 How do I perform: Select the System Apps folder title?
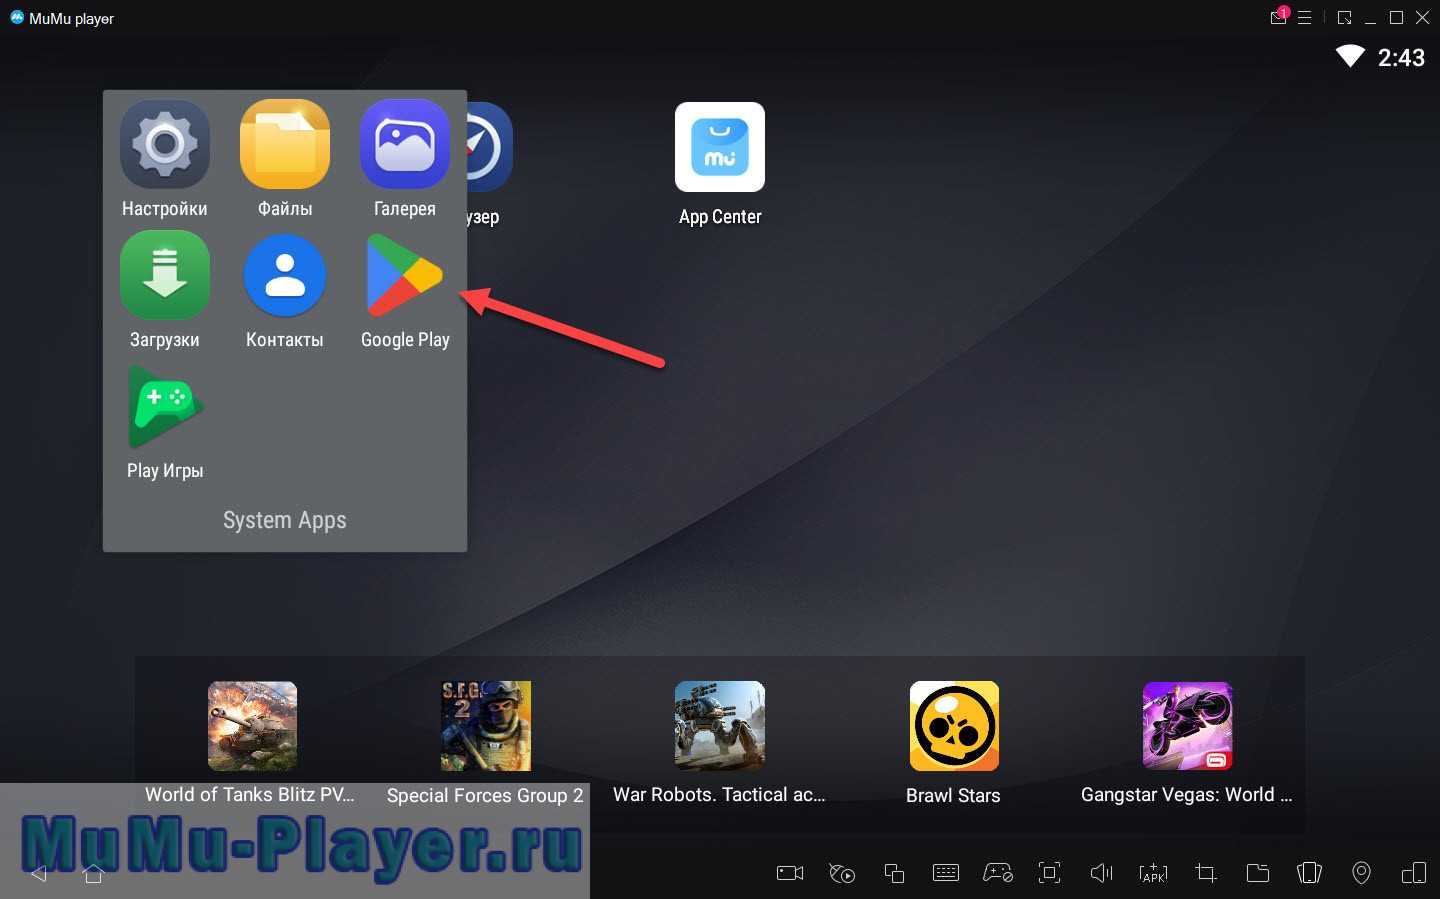coord(285,520)
